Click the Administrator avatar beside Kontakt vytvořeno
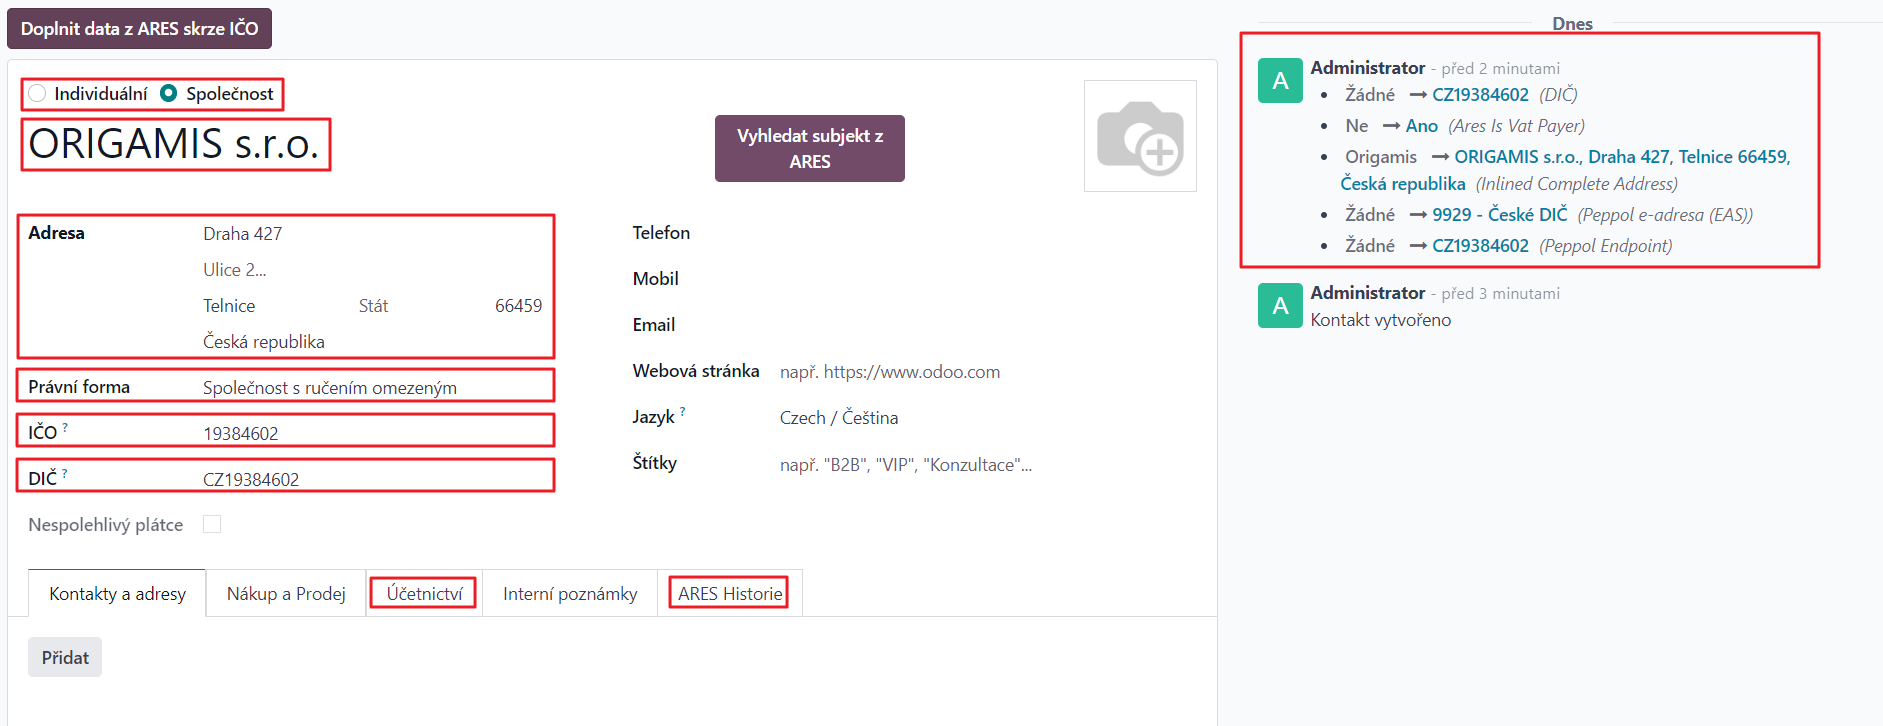Image resolution: width=1883 pixels, height=726 pixels. [1280, 306]
